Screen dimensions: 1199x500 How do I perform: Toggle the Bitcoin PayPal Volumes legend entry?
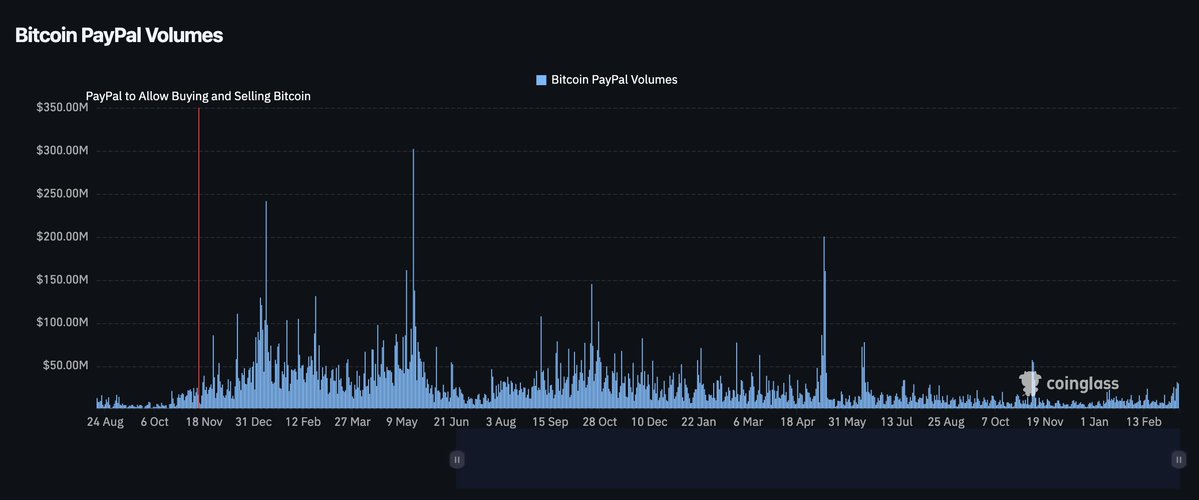607,80
